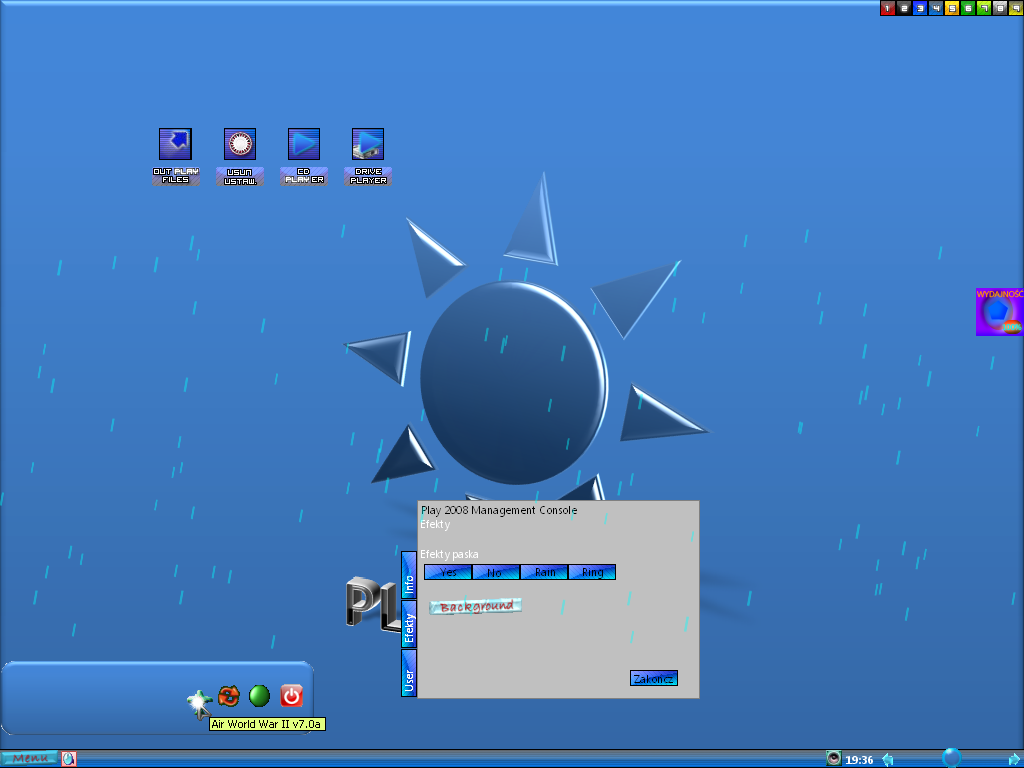Image resolution: width=1024 pixels, height=768 pixels.
Task: Set Efekty paska to Yes
Action: tap(448, 572)
